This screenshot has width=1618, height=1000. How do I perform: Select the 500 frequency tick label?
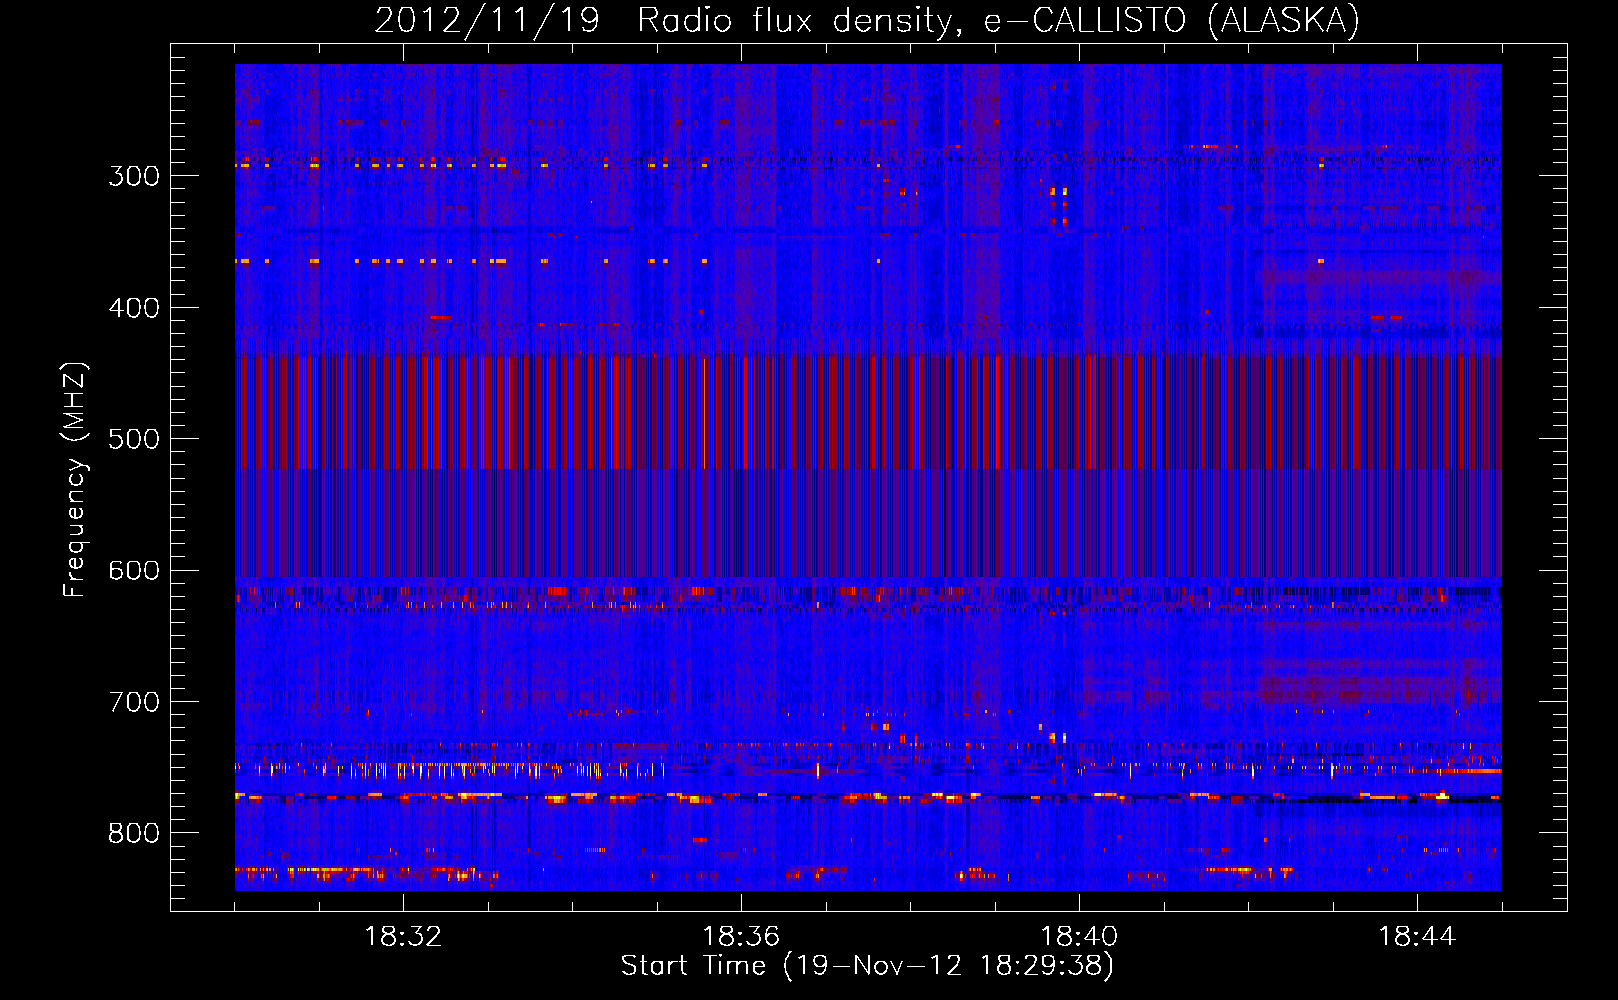click(x=134, y=439)
